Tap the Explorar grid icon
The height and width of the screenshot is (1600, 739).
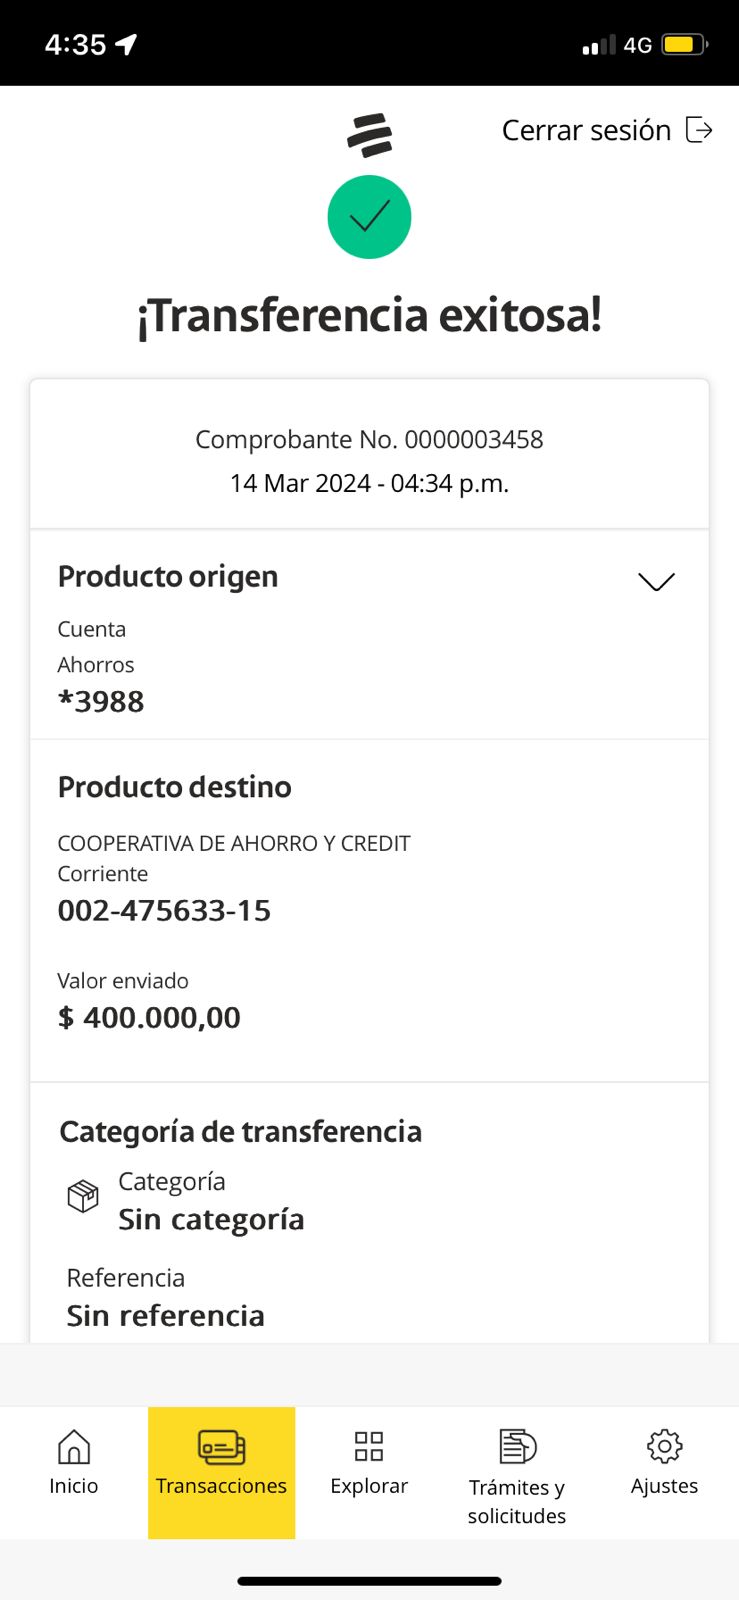pos(369,1446)
